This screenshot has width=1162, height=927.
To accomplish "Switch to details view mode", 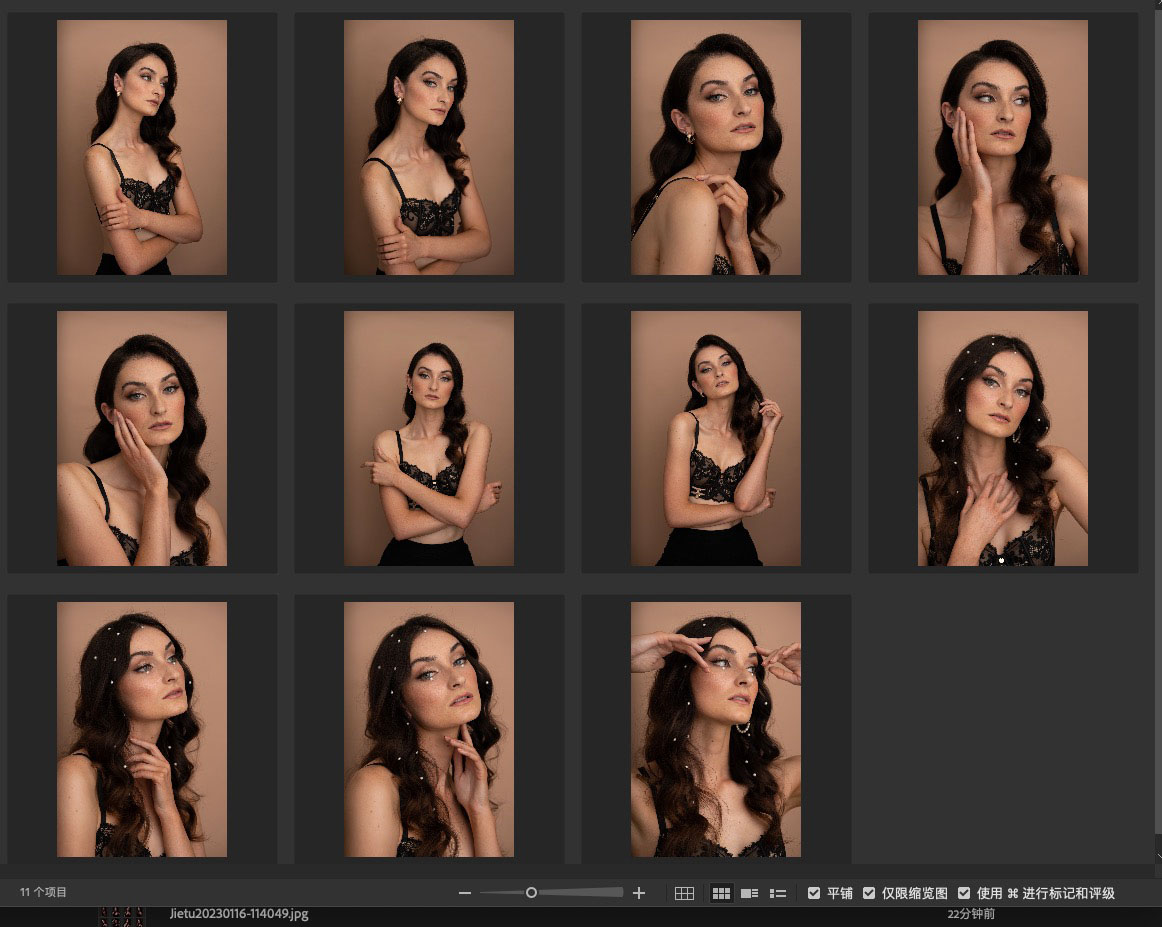I will tap(749, 893).
